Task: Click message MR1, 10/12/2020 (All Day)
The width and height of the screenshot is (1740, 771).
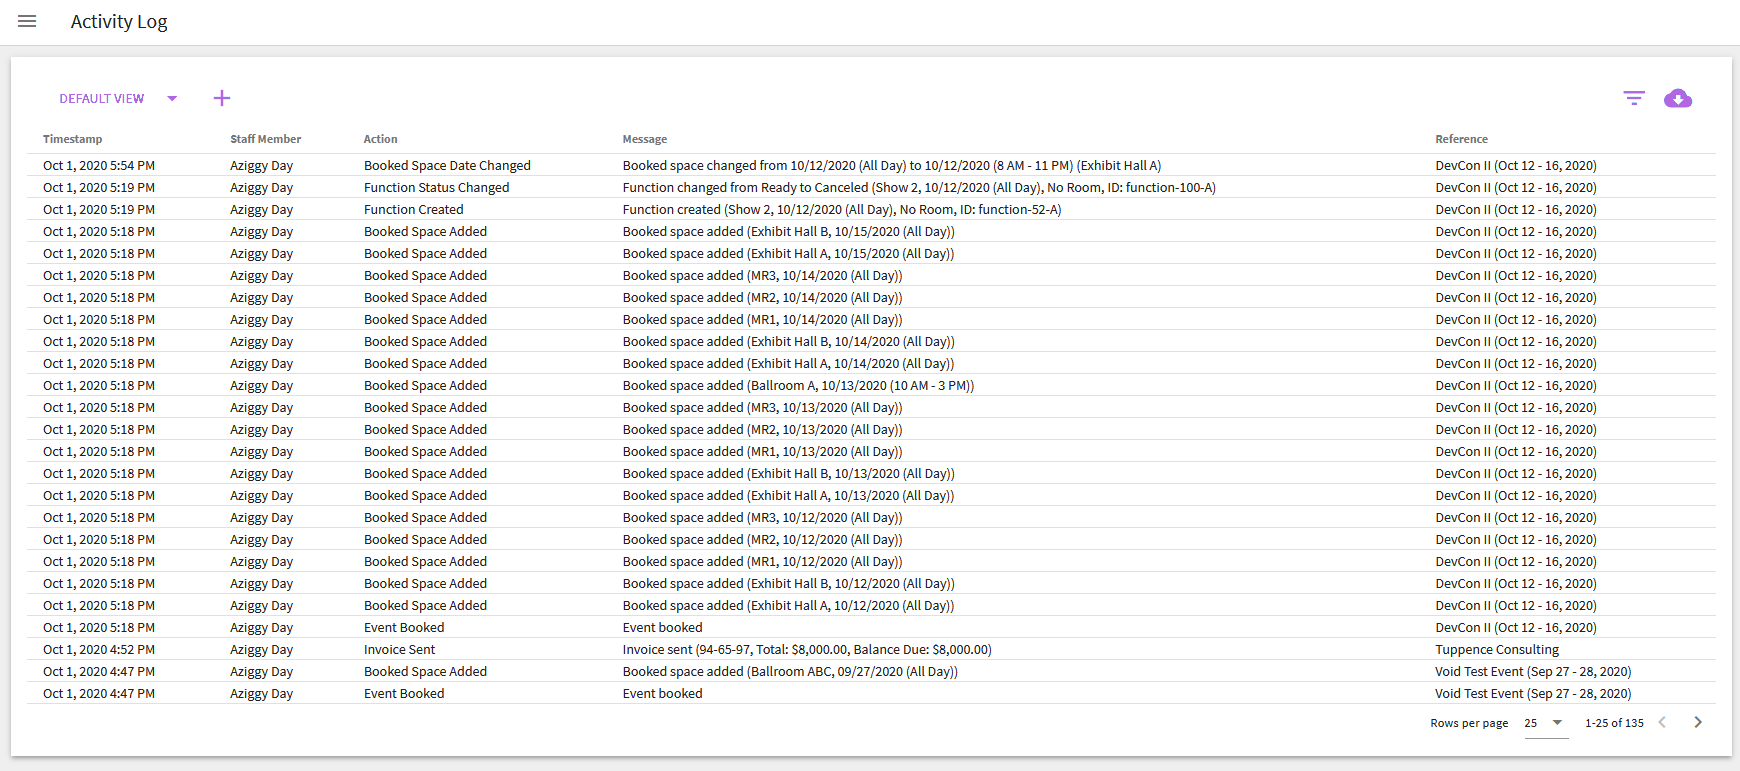Action: pyautogui.click(x=762, y=561)
